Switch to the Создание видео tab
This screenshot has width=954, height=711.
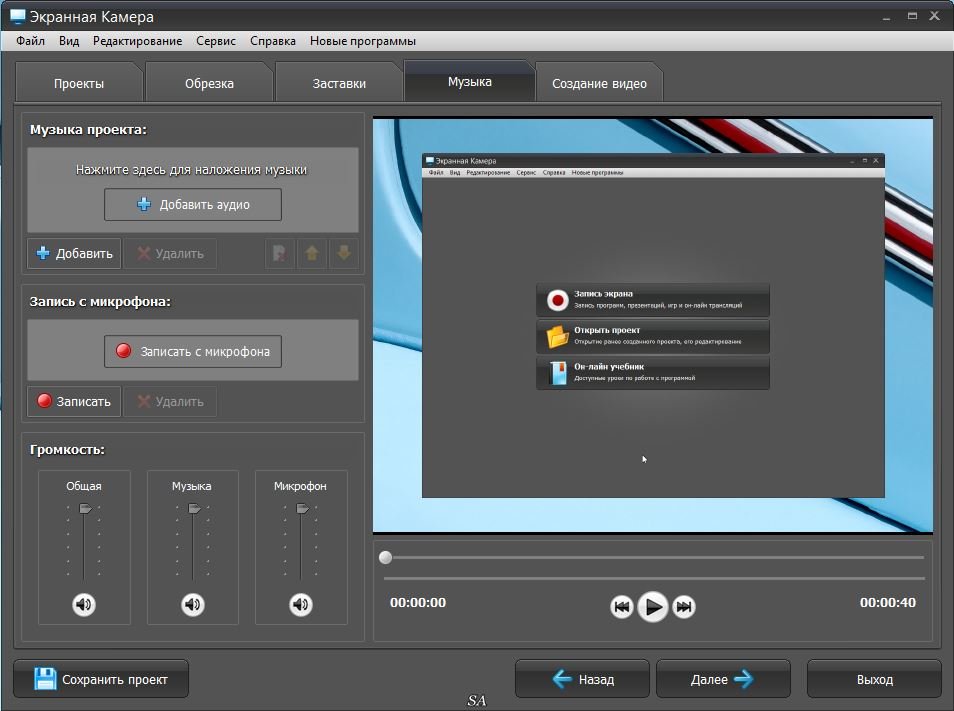click(x=599, y=84)
